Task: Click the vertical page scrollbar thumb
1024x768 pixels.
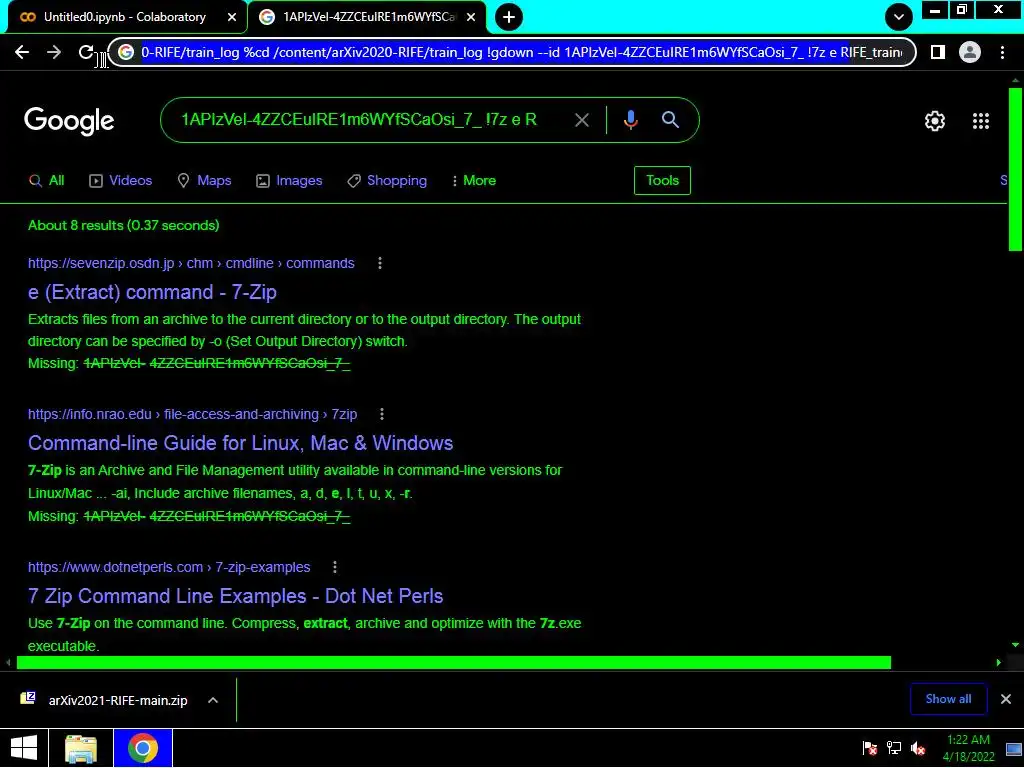Action: pos(1015,168)
